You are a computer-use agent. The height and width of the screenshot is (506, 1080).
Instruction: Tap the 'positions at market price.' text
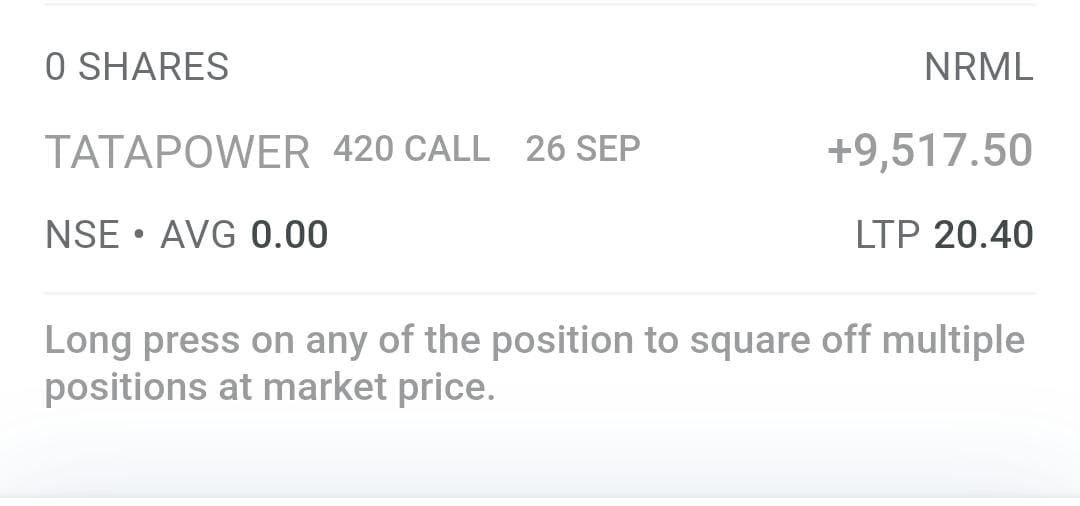click(x=270, y=386)
